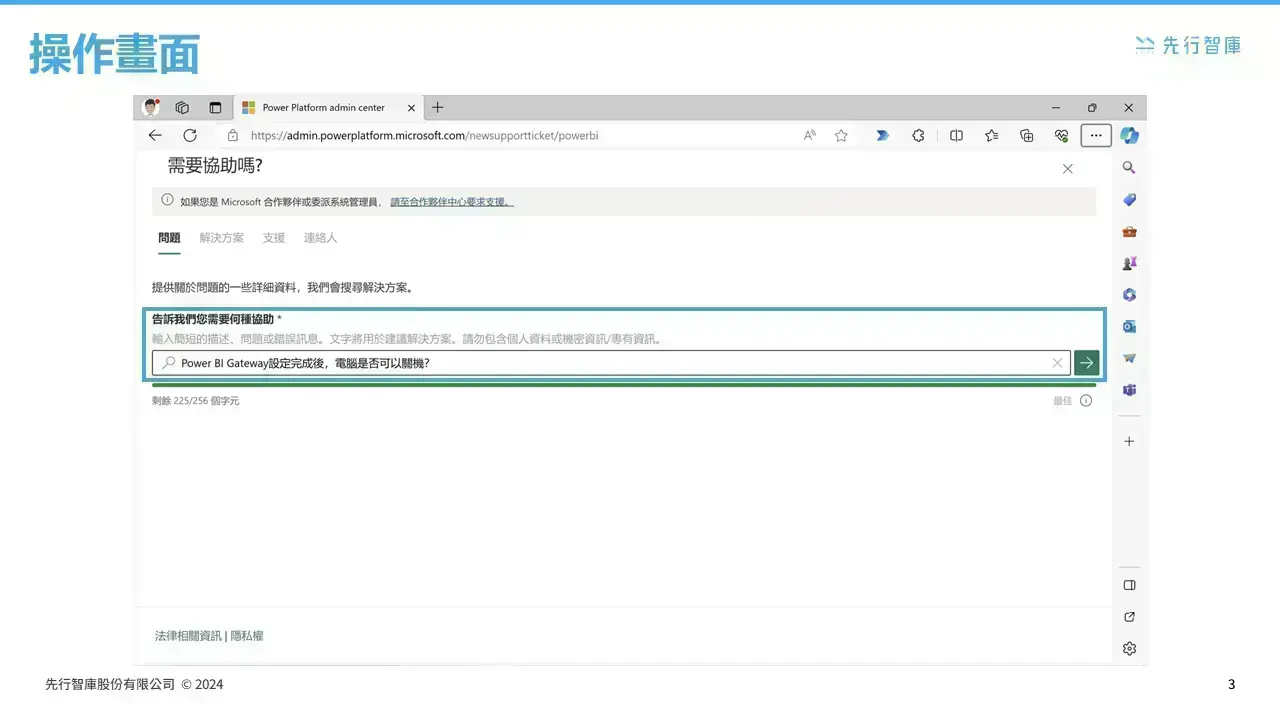Click the 需要協助嗎? panel heading
Viewport: 1280px width, 720px height.
click(215, 166)
